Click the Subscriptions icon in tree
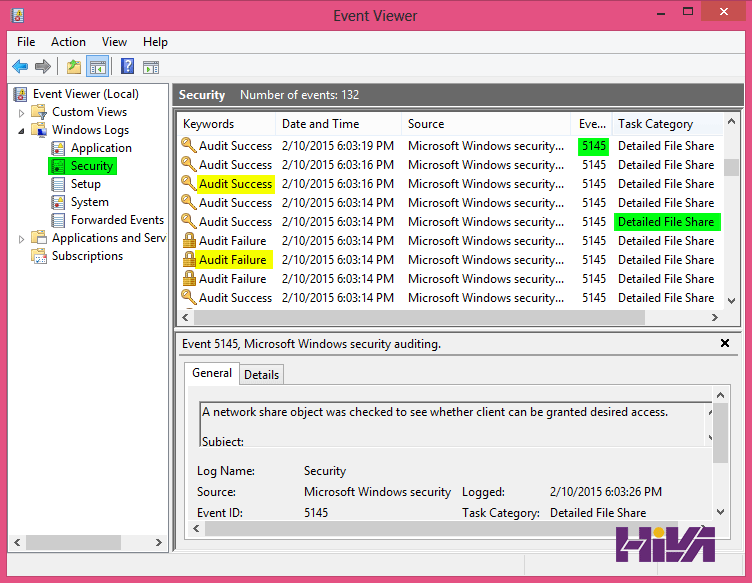Viewport: 752px width, 583px height. coord(38,256)
